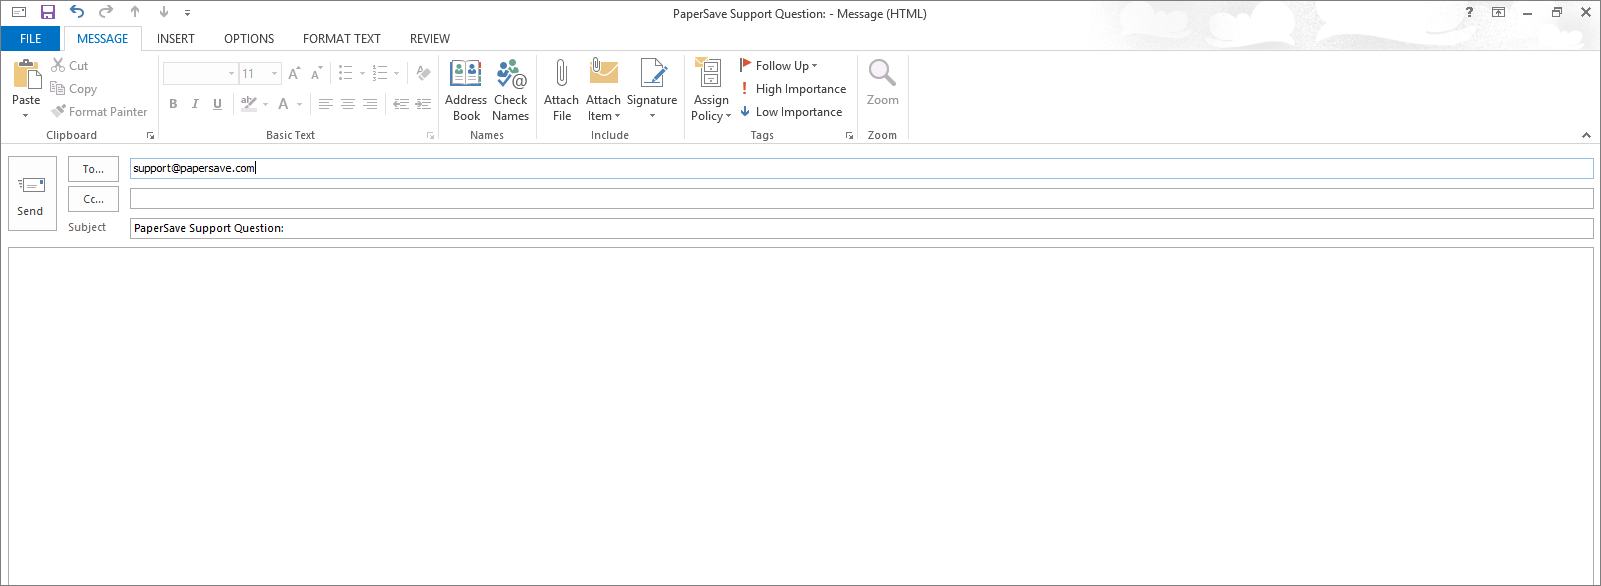The width and height of the screenshot is (1601, 586).
Task: Send the email message
Action: 32,194
